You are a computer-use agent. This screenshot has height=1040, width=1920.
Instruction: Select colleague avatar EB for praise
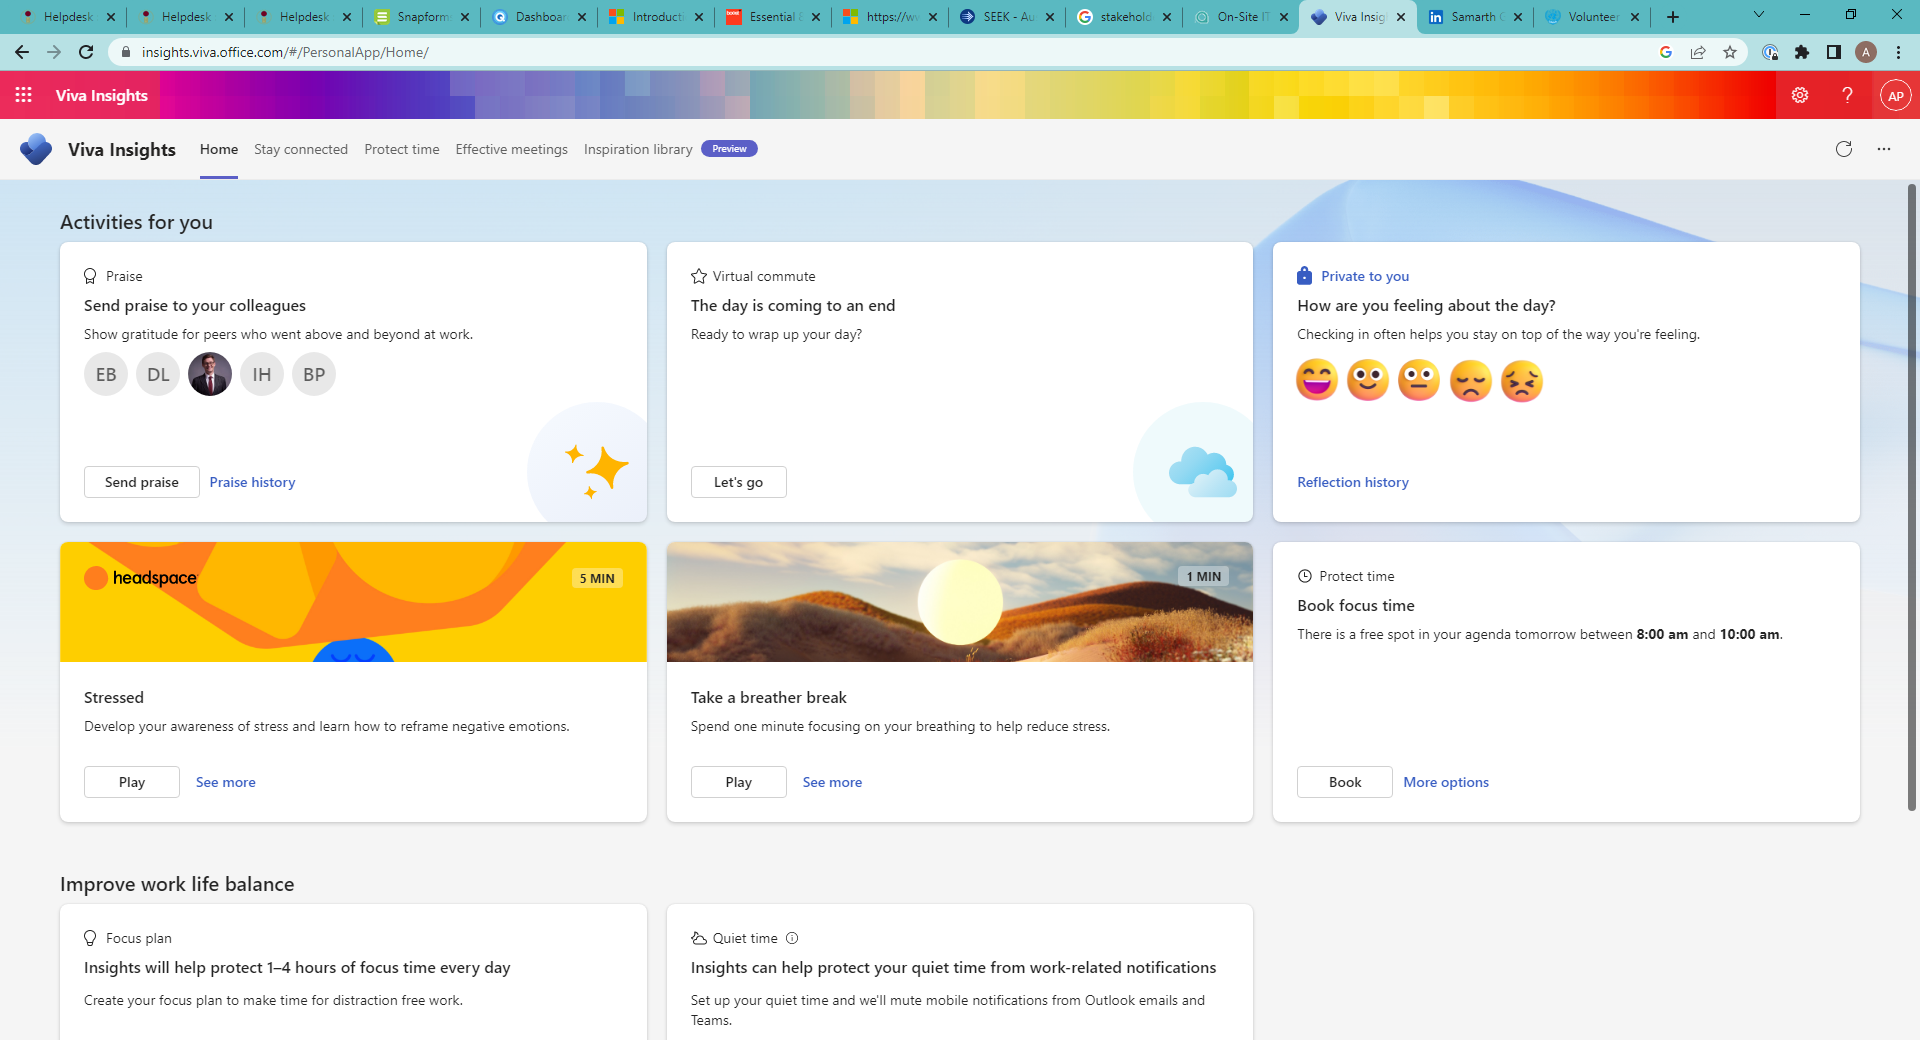[x=106, y=374]
